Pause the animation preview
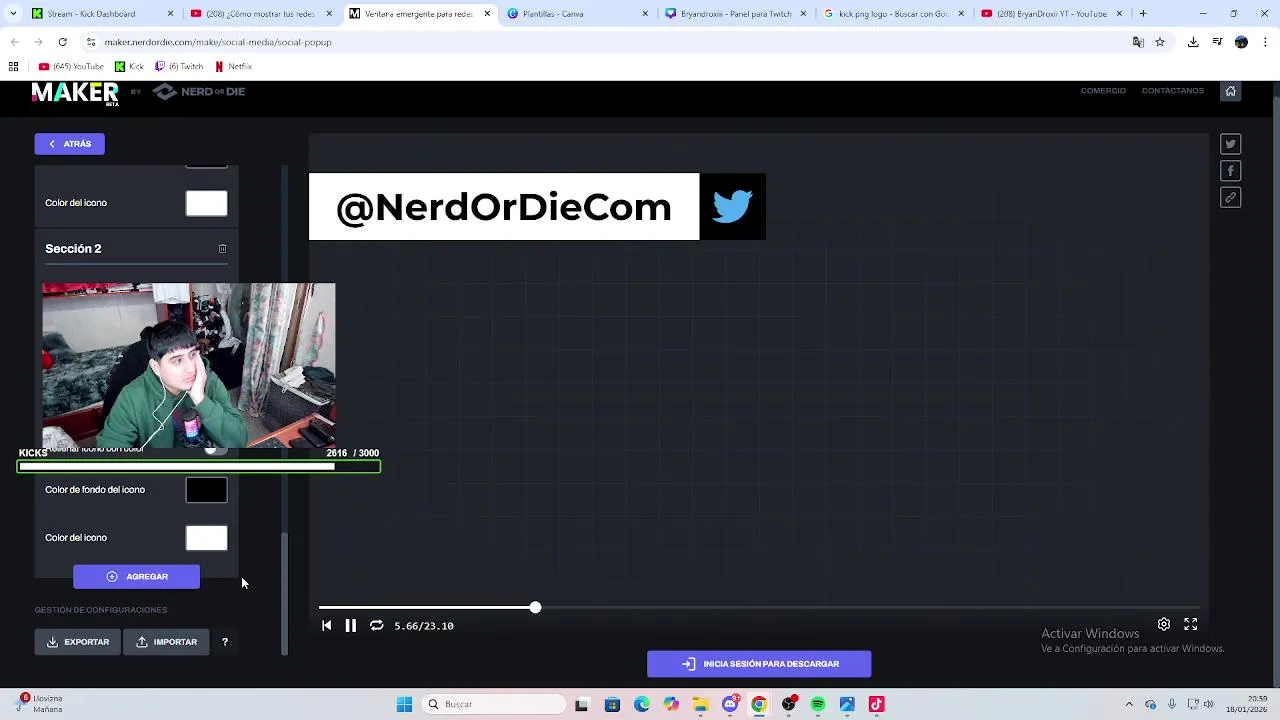 tap(351, 626)
